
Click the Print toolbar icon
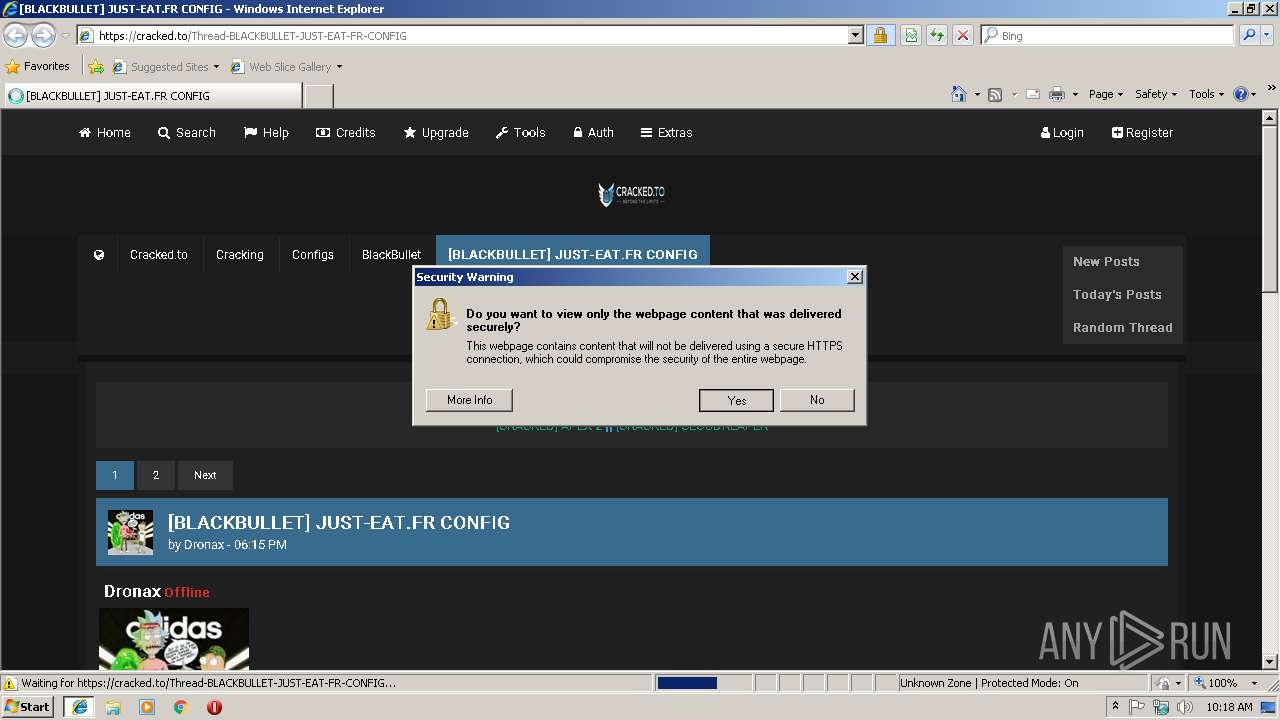click(1057, 94)
